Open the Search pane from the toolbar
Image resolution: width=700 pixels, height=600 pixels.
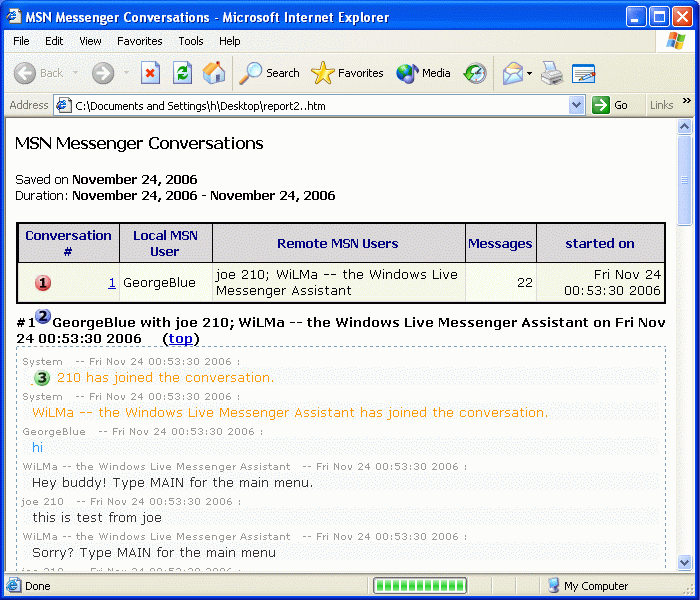click(269, 73)
